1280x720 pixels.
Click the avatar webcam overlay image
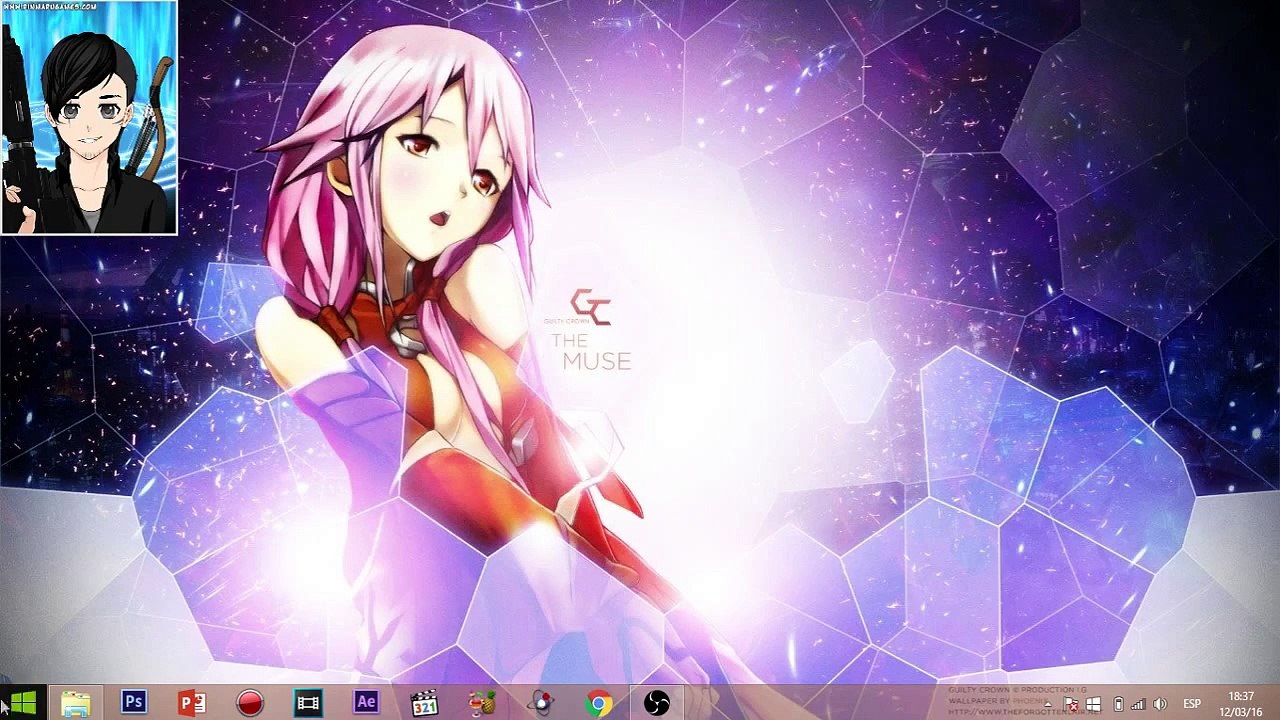(x=89, y=118)
